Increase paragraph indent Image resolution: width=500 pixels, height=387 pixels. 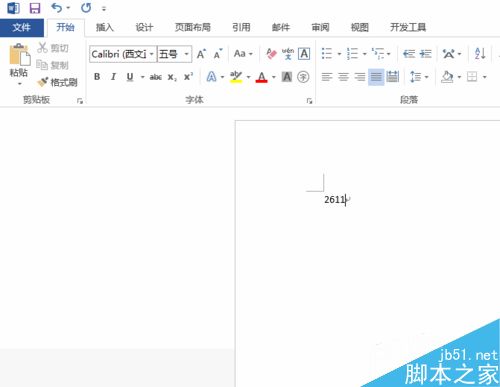pyautogui.click(x=426, y=54)
